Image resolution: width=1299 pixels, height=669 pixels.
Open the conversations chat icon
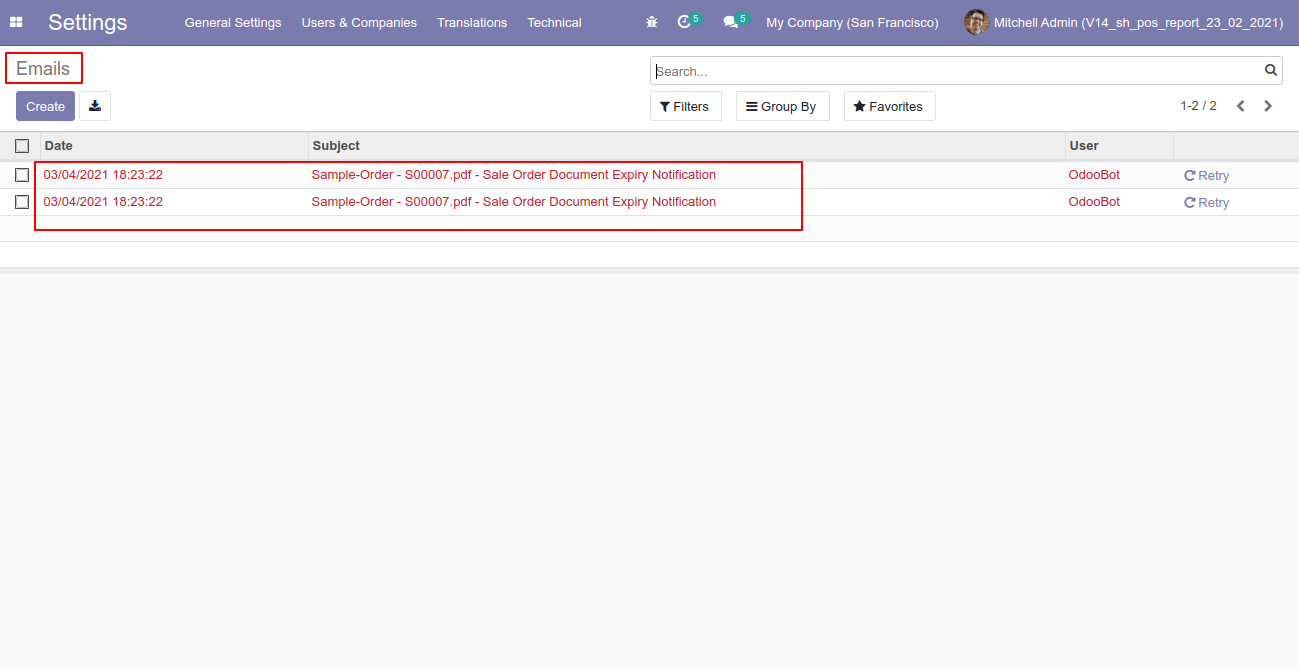(x=735, y=21)
